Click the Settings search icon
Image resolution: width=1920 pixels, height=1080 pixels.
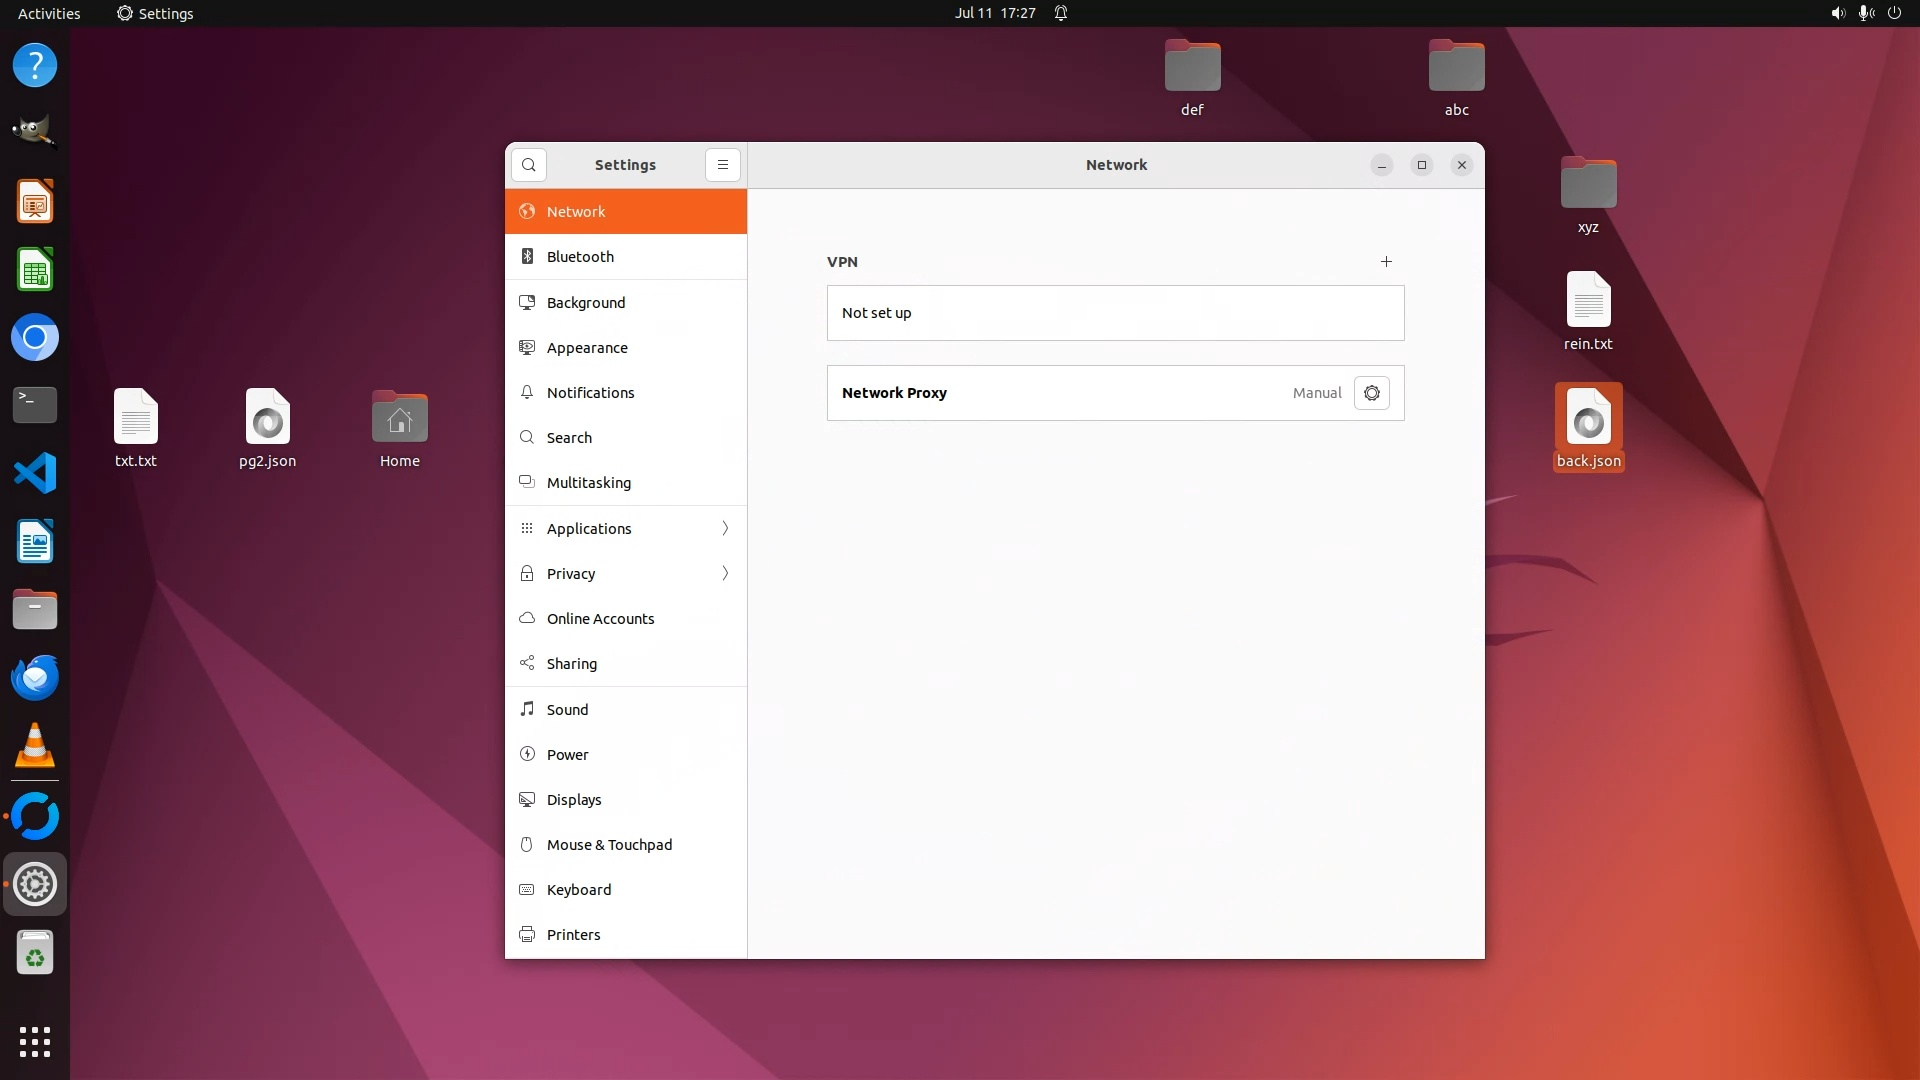click(x=529, y=165)
